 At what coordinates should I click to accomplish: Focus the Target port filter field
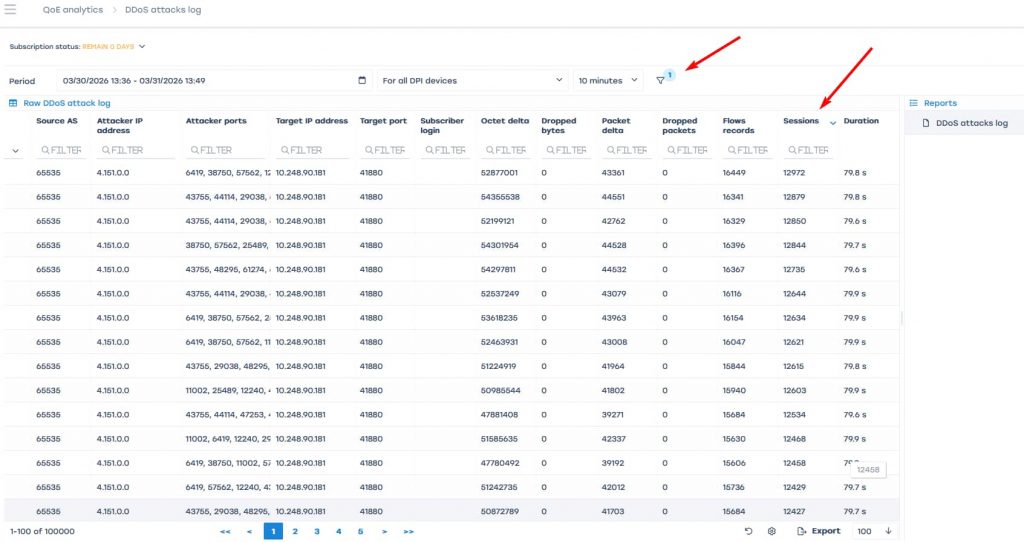click(x=385, y=150)
